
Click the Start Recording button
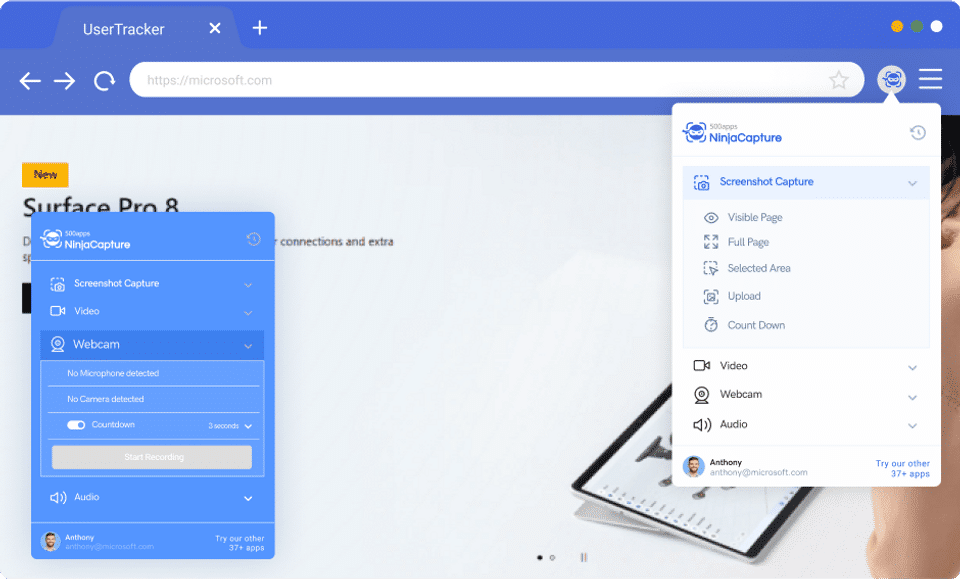pos(152,457)
